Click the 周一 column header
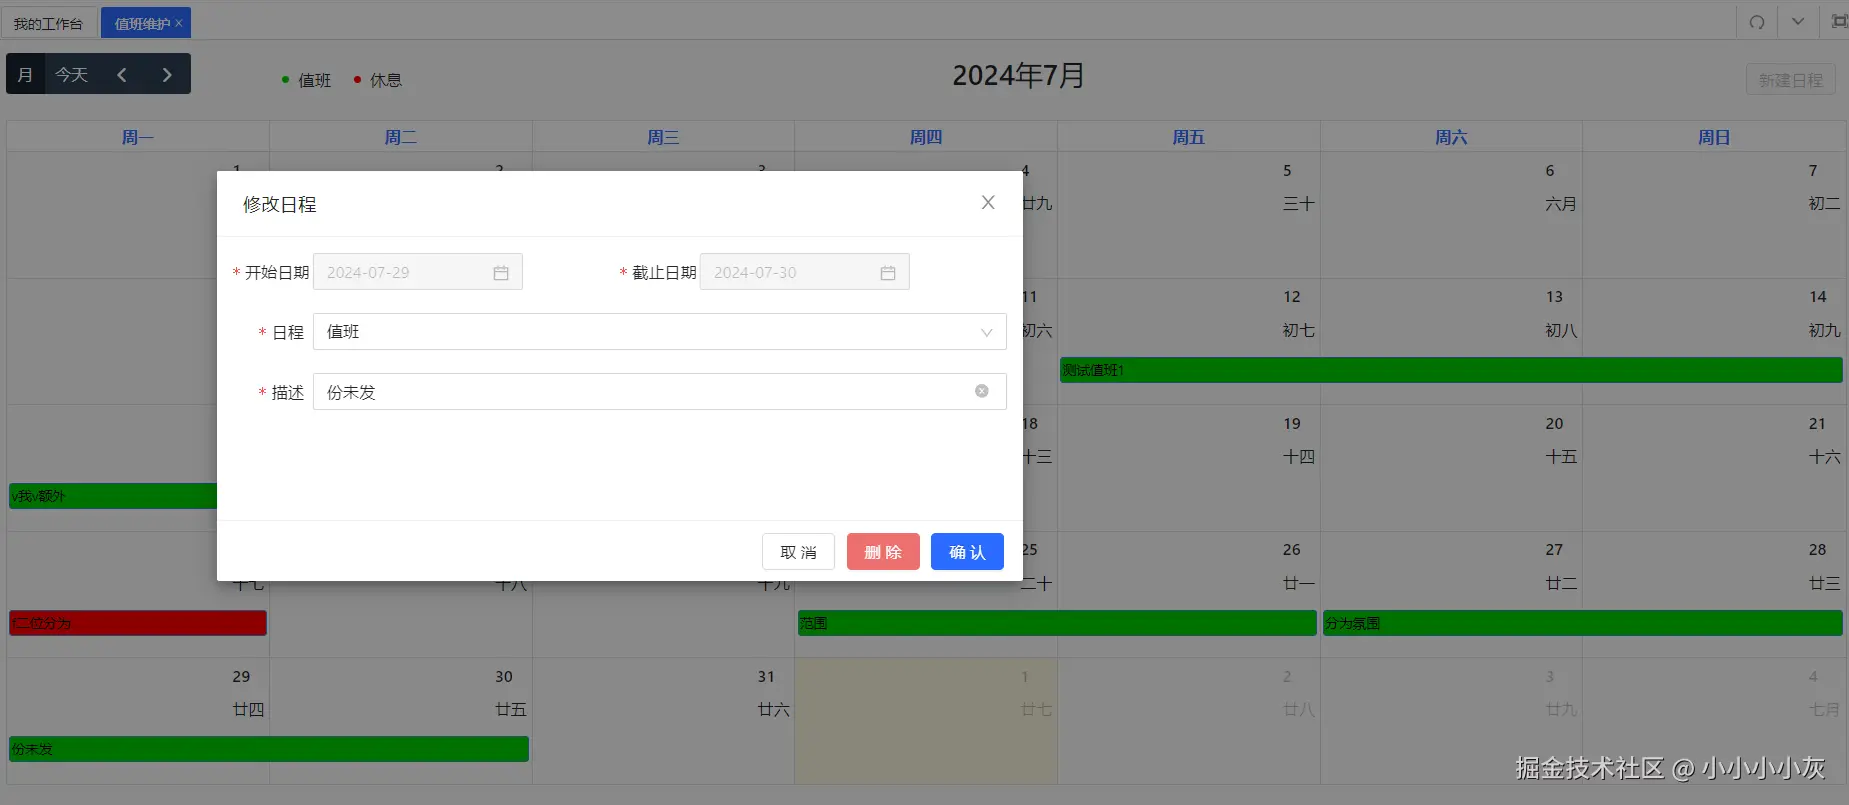 pyautogui.click(x=138, y=137)
